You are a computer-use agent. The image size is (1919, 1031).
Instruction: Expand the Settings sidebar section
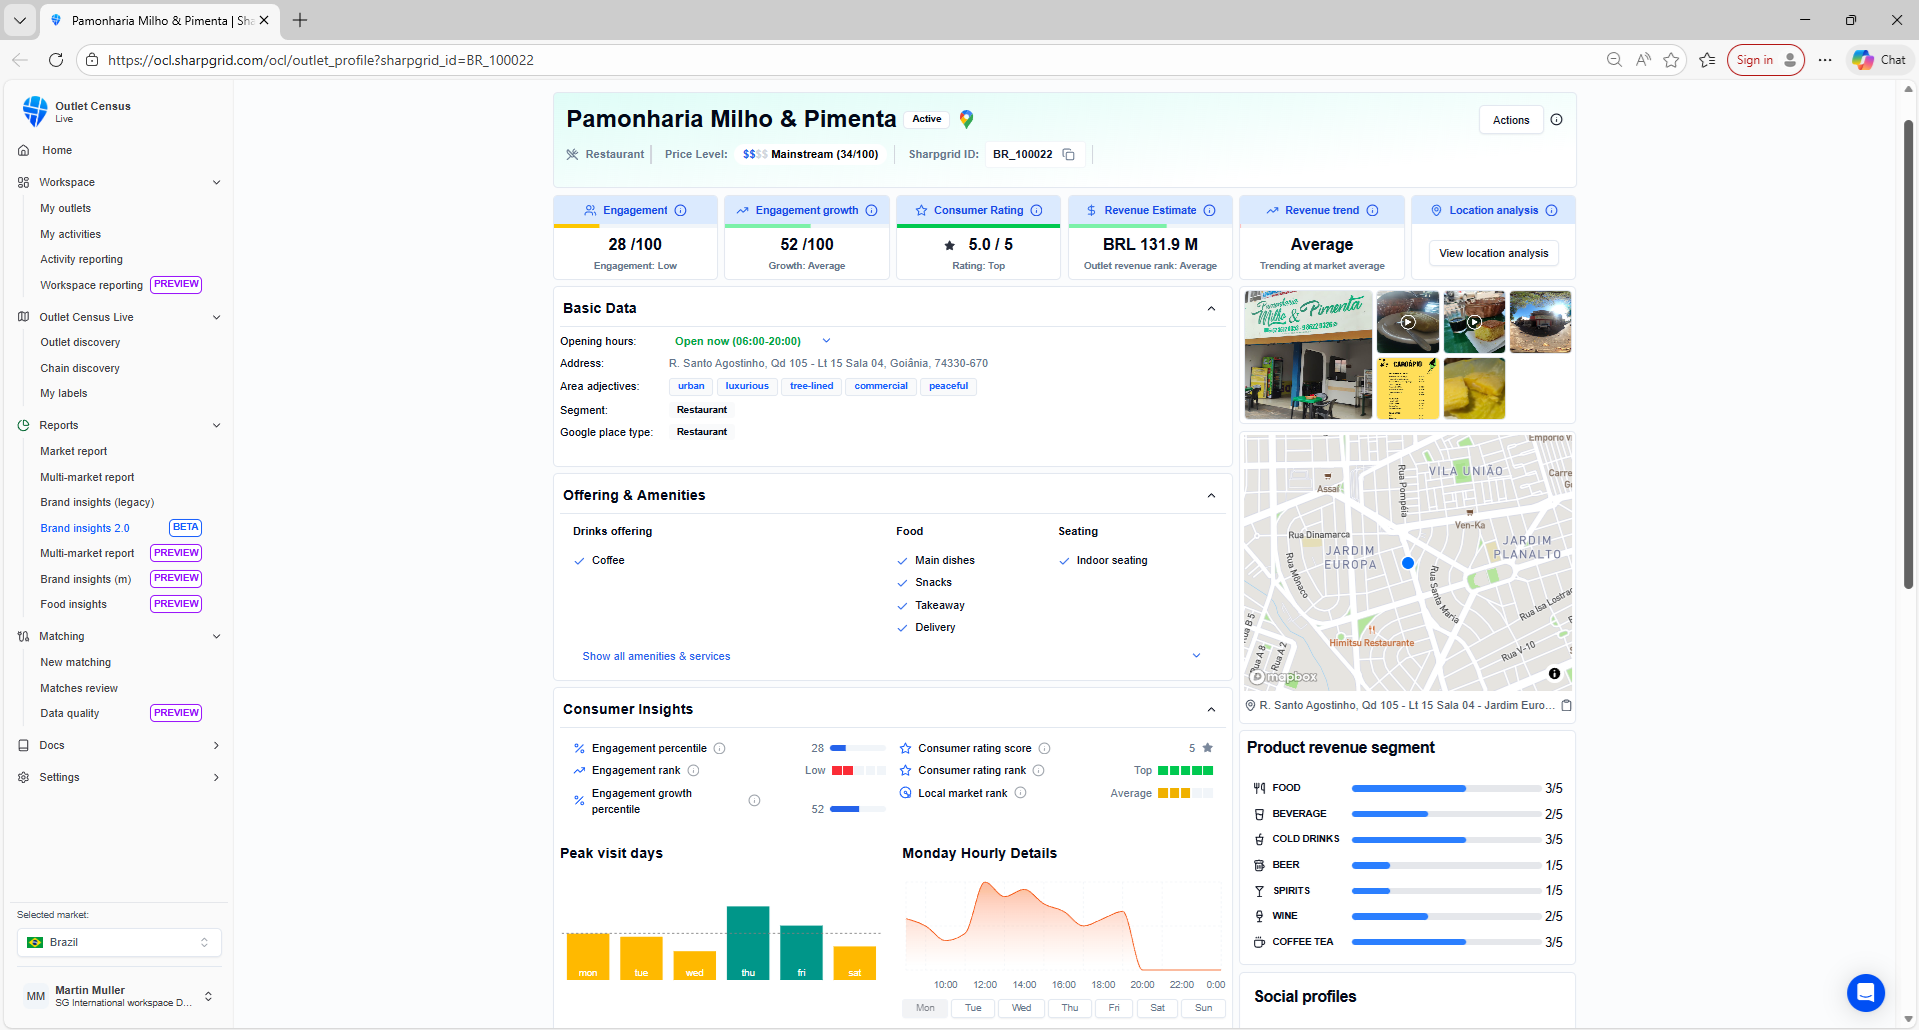[216, 777]
